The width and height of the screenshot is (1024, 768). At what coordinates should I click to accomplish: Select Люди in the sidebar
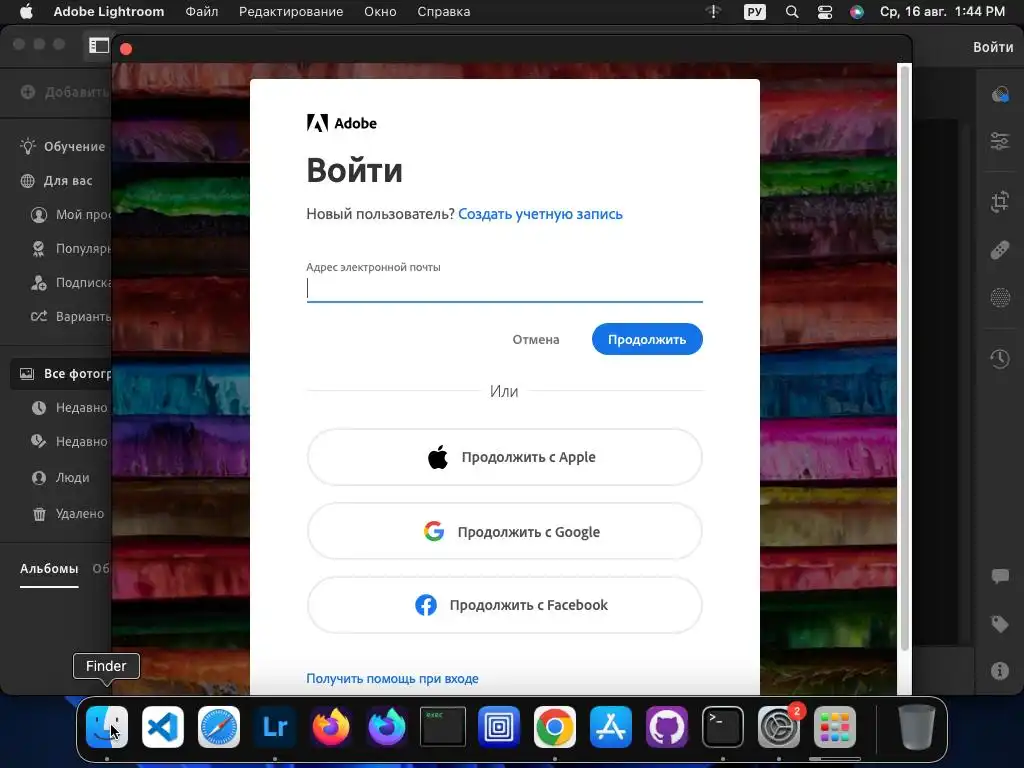tap(60, 477)
